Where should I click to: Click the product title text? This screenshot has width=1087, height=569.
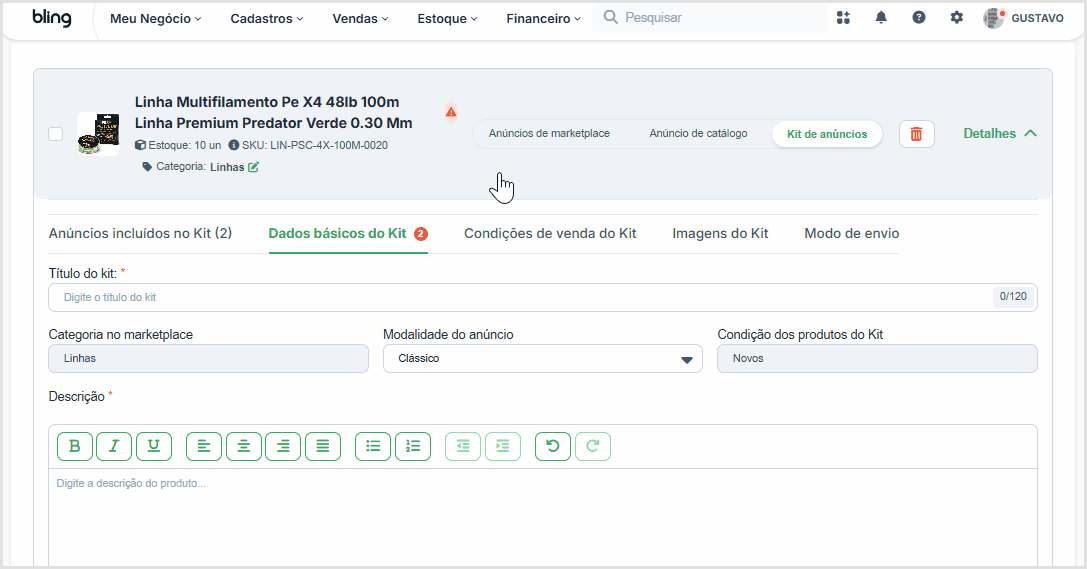click(x=273, y=112)
